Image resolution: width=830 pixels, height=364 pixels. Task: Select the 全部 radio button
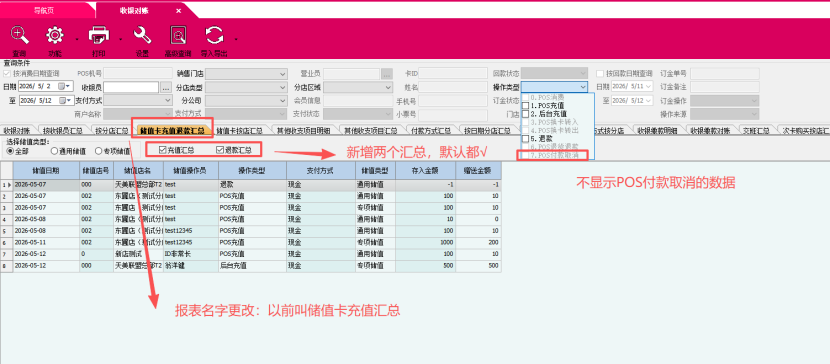(x=10, y=151)
